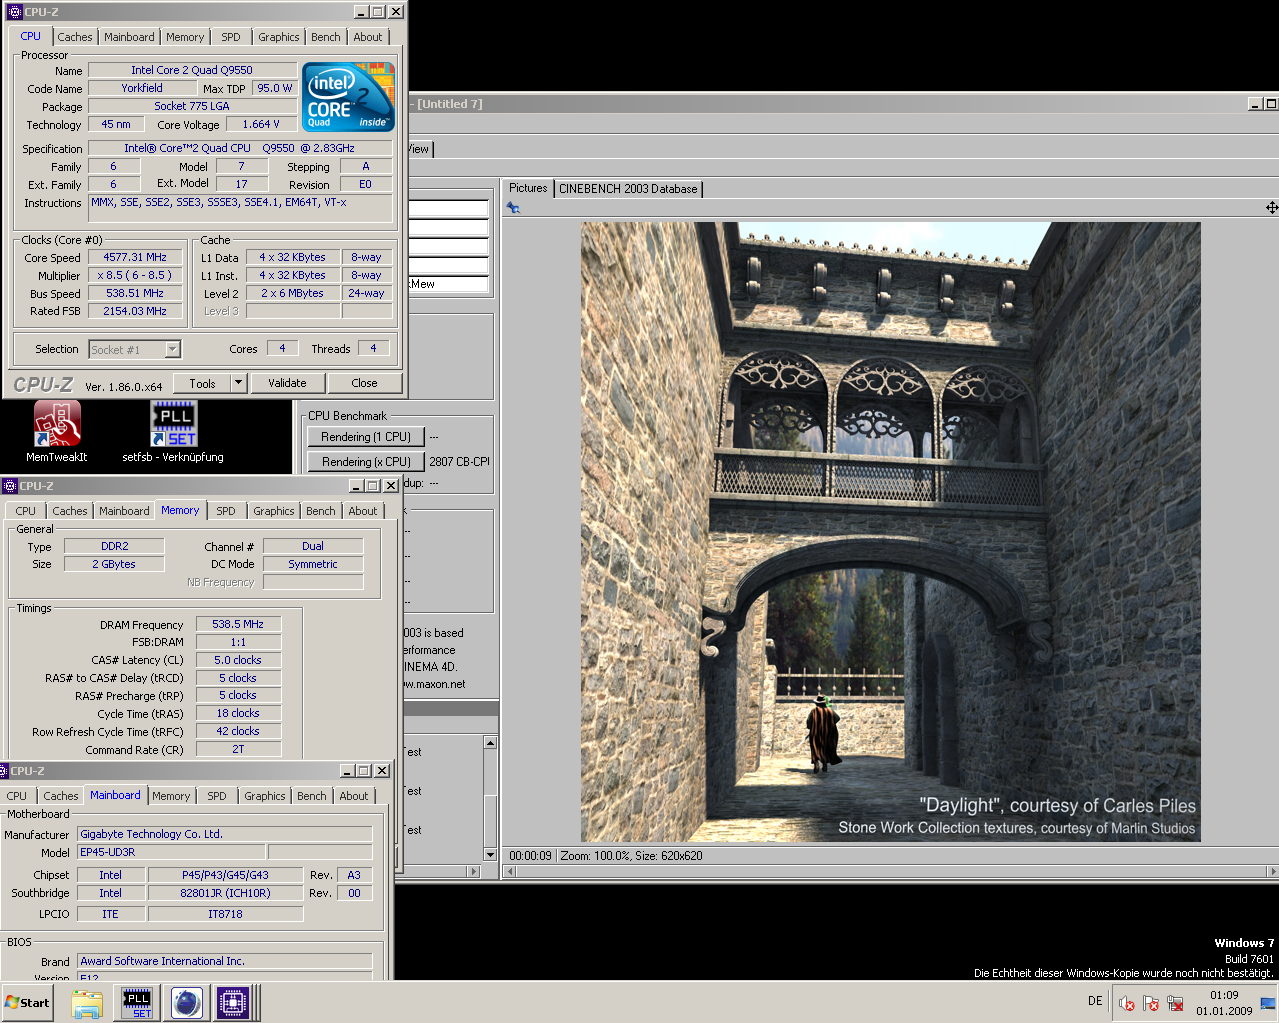
Task: Click the muted volume tray icon
Action: pos(1127,1003)
